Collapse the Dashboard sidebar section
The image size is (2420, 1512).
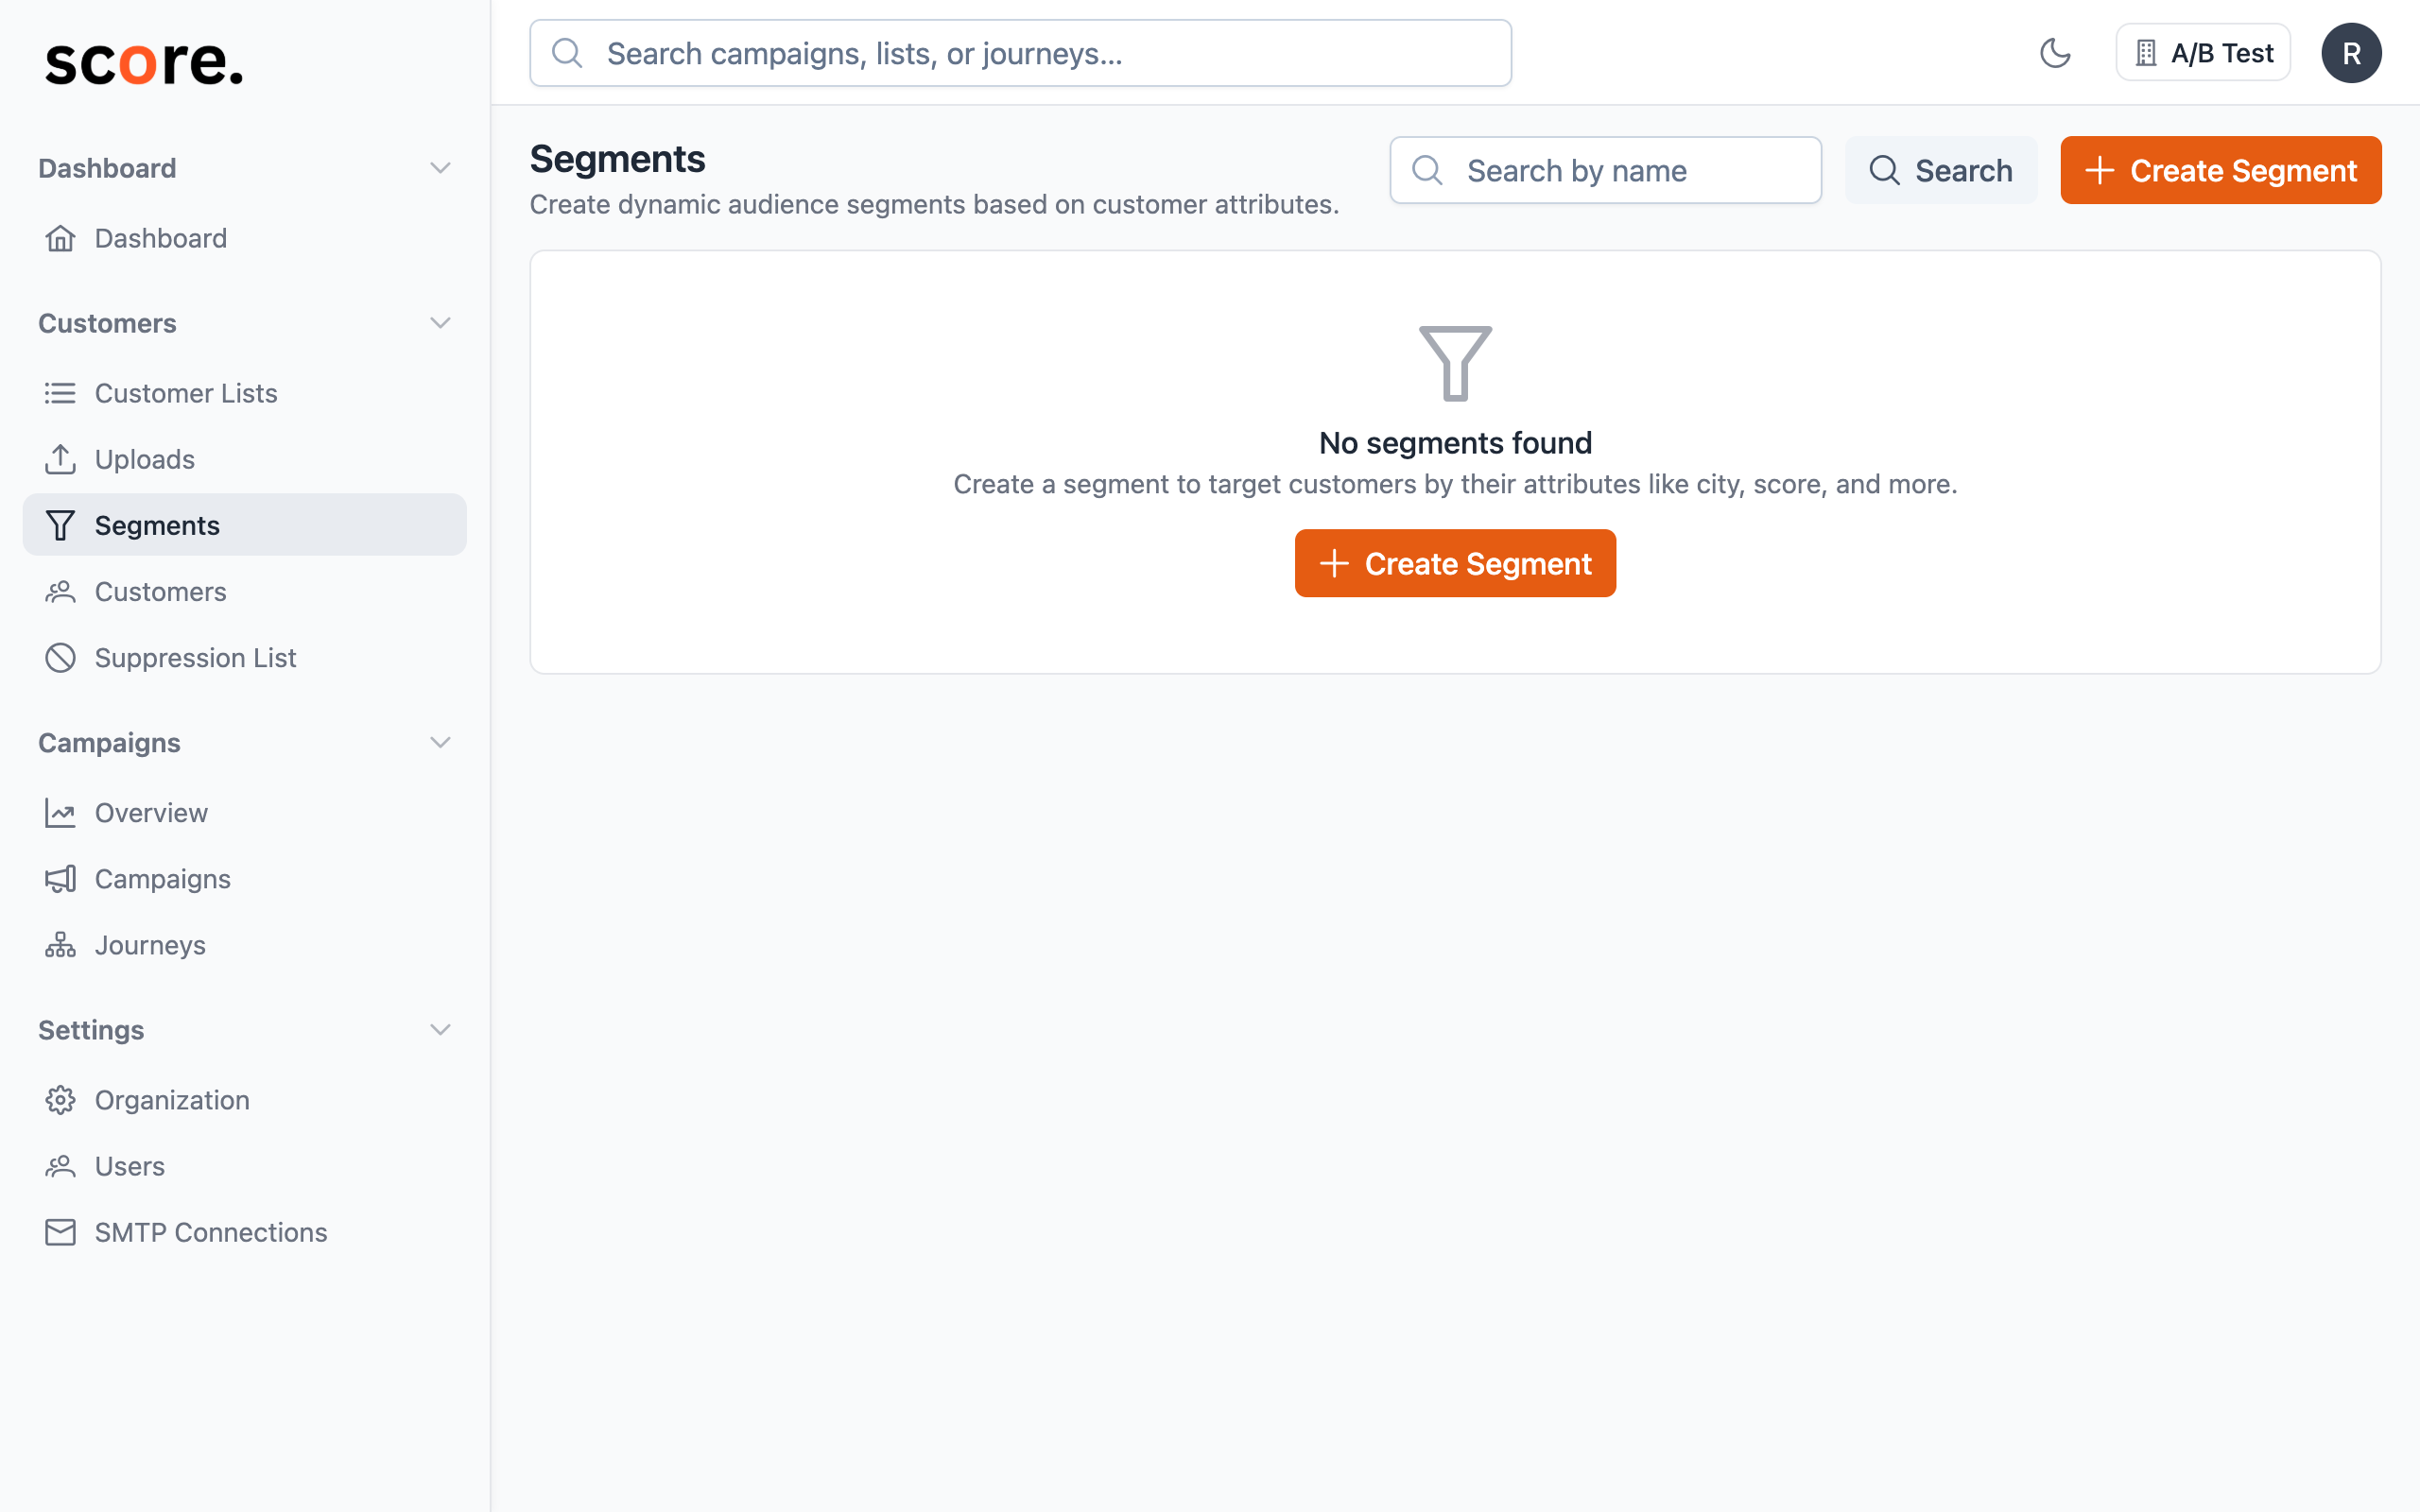coord(440,168)
